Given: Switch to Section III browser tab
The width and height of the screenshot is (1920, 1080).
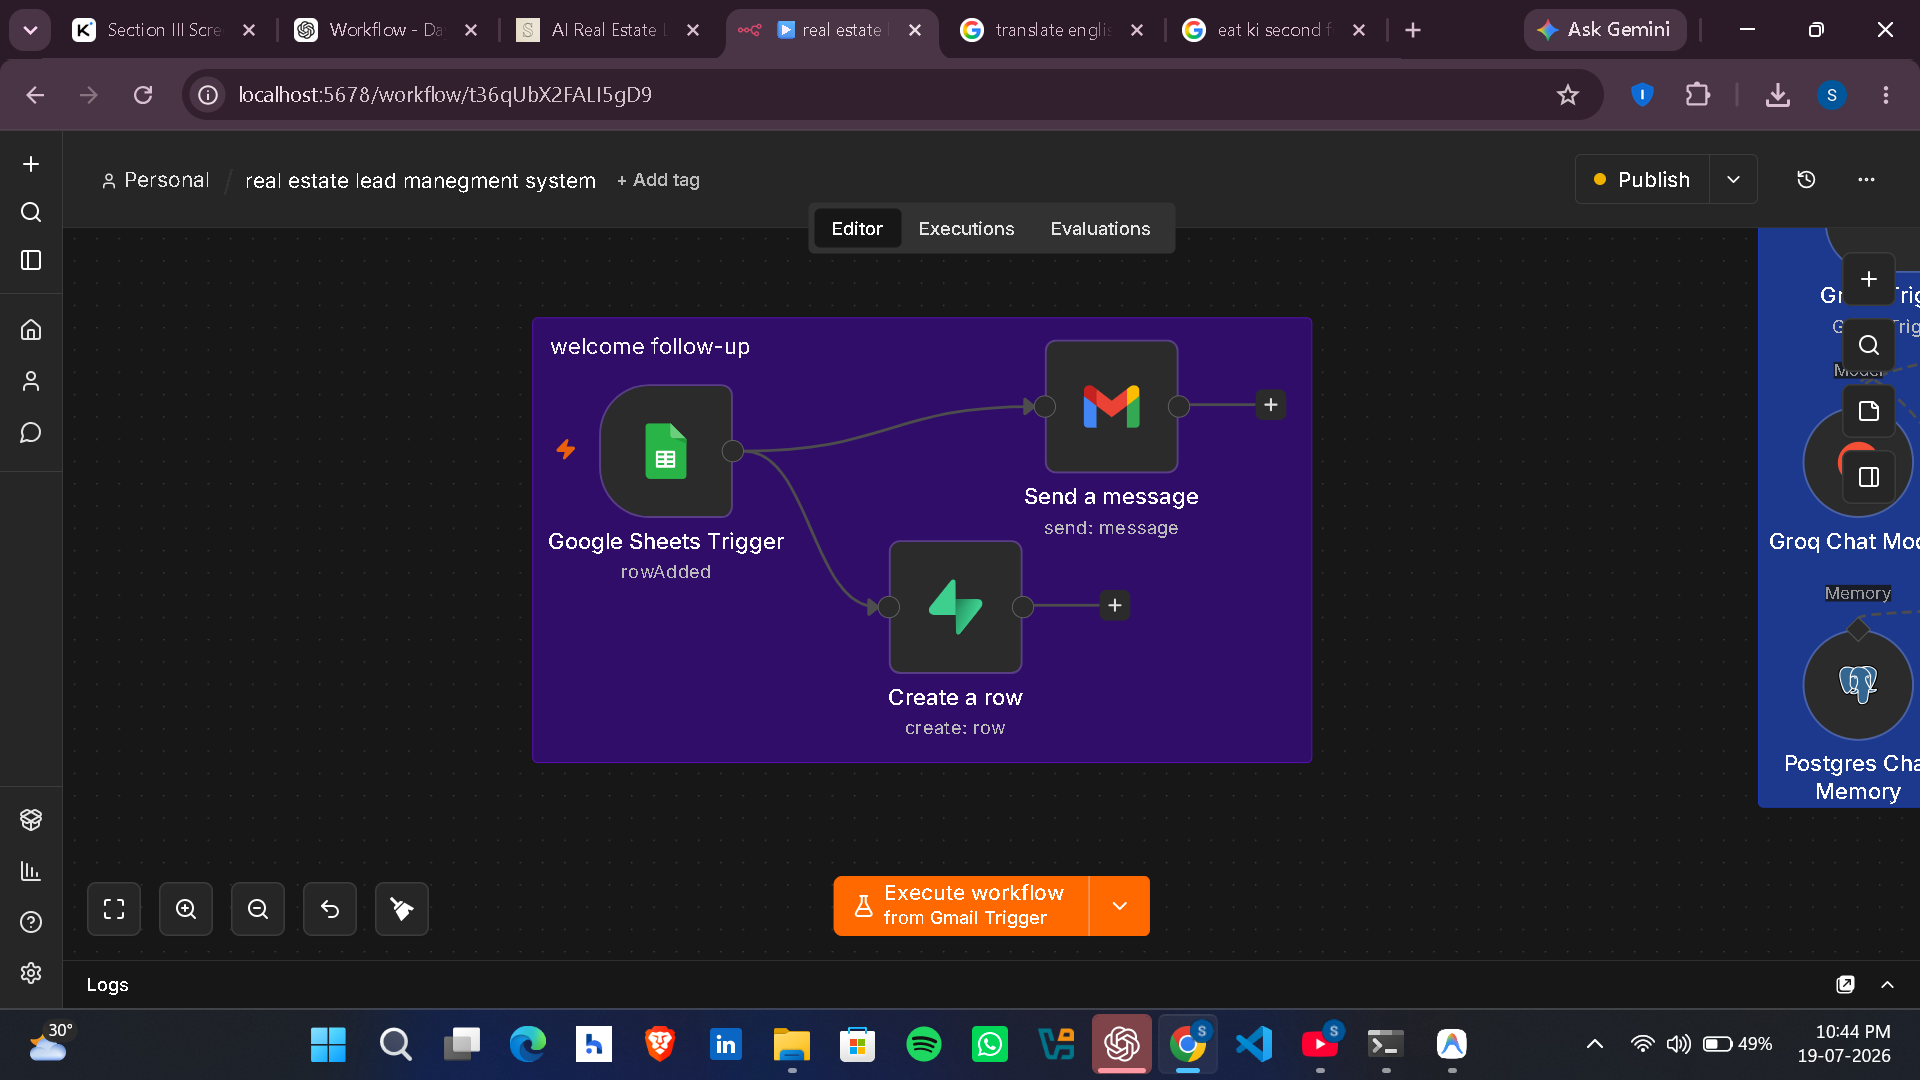Looking at the screenshot, I should [165, 30].
